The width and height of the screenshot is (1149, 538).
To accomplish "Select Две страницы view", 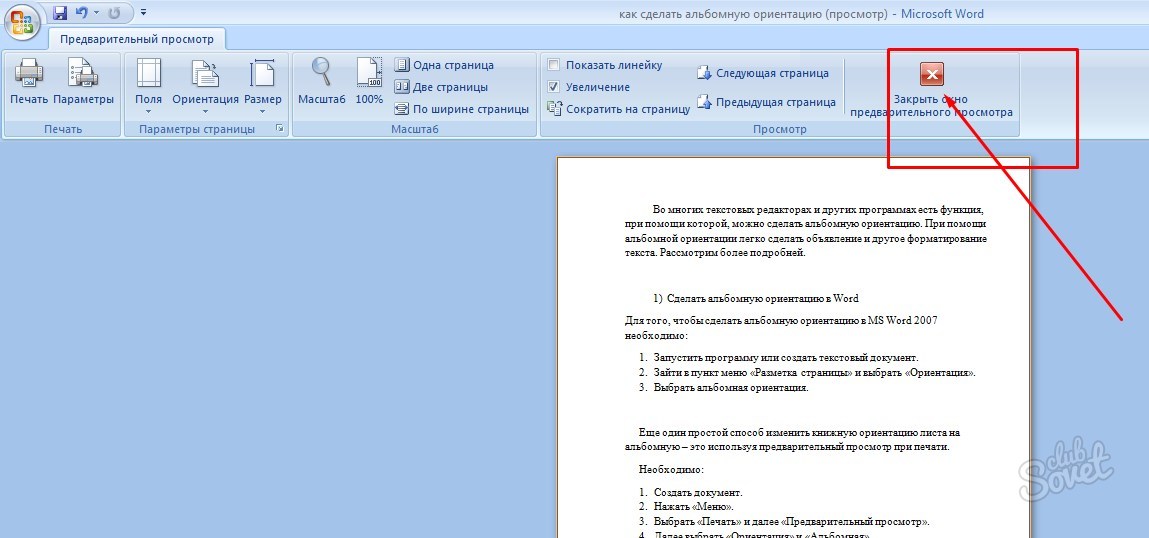I will 441,87.
